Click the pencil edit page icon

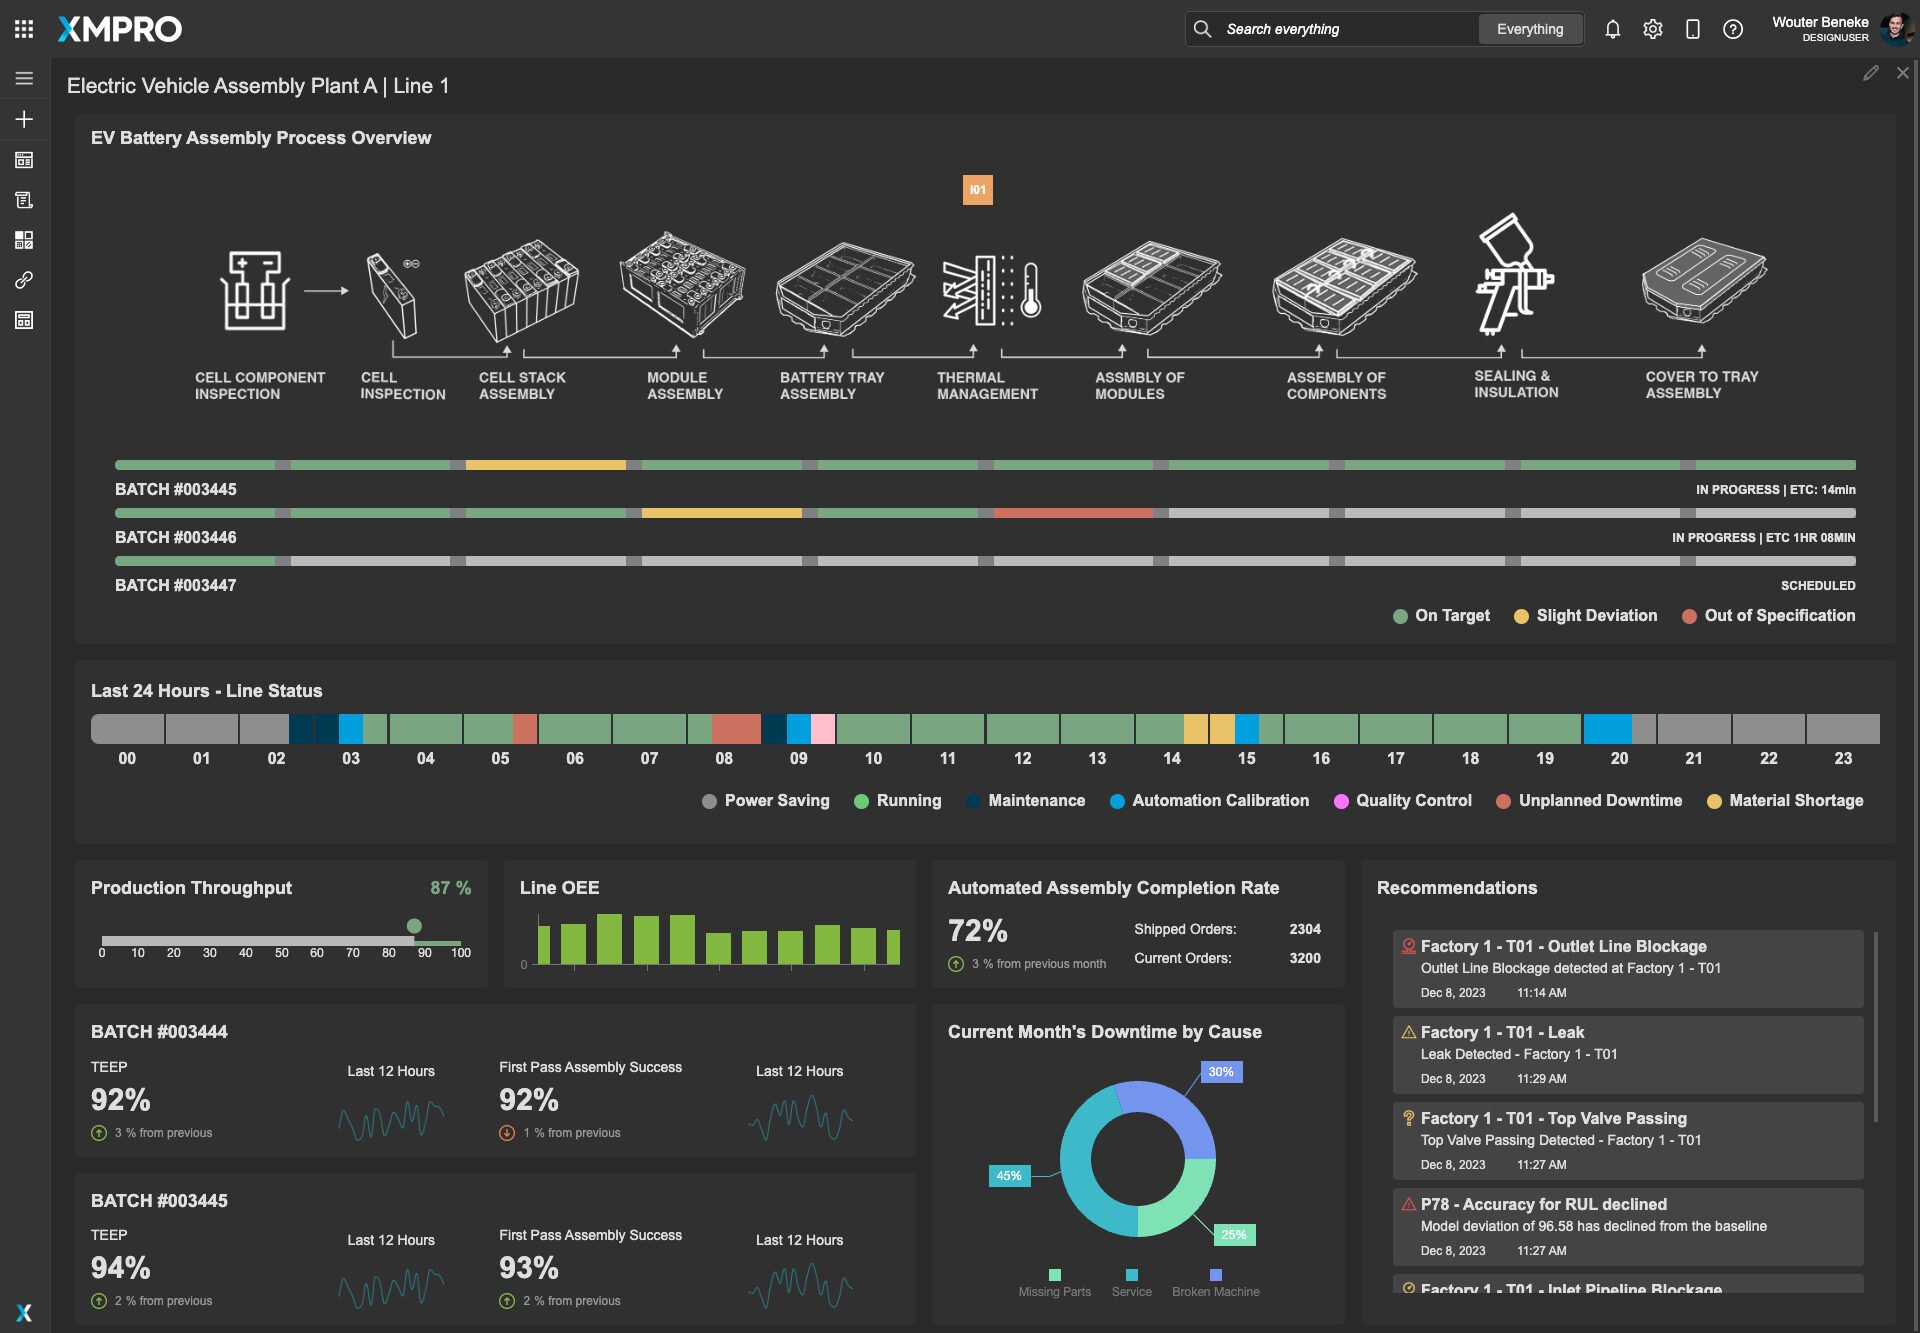click(1870, 73)
